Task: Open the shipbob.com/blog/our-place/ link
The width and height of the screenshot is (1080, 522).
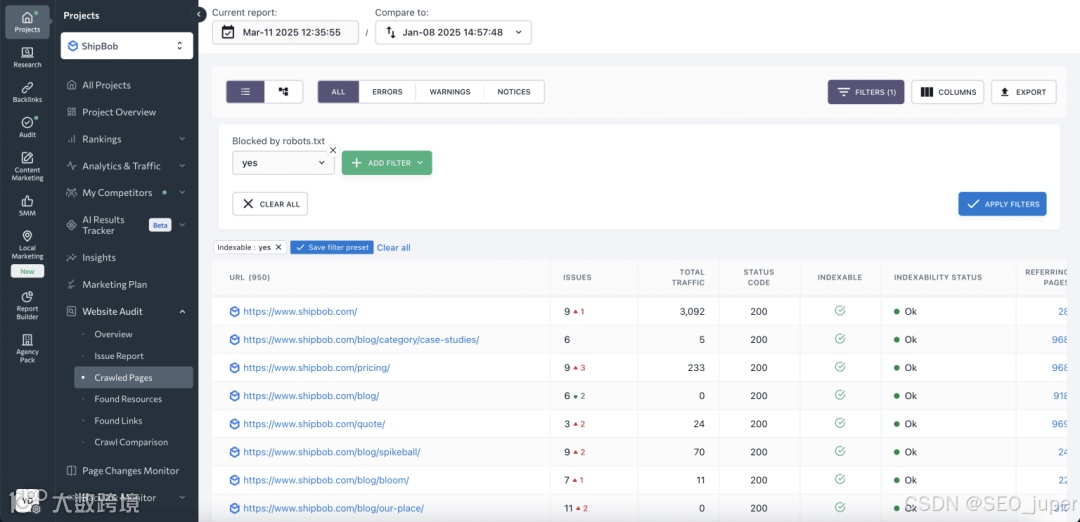Action: (x=333, y=508)
